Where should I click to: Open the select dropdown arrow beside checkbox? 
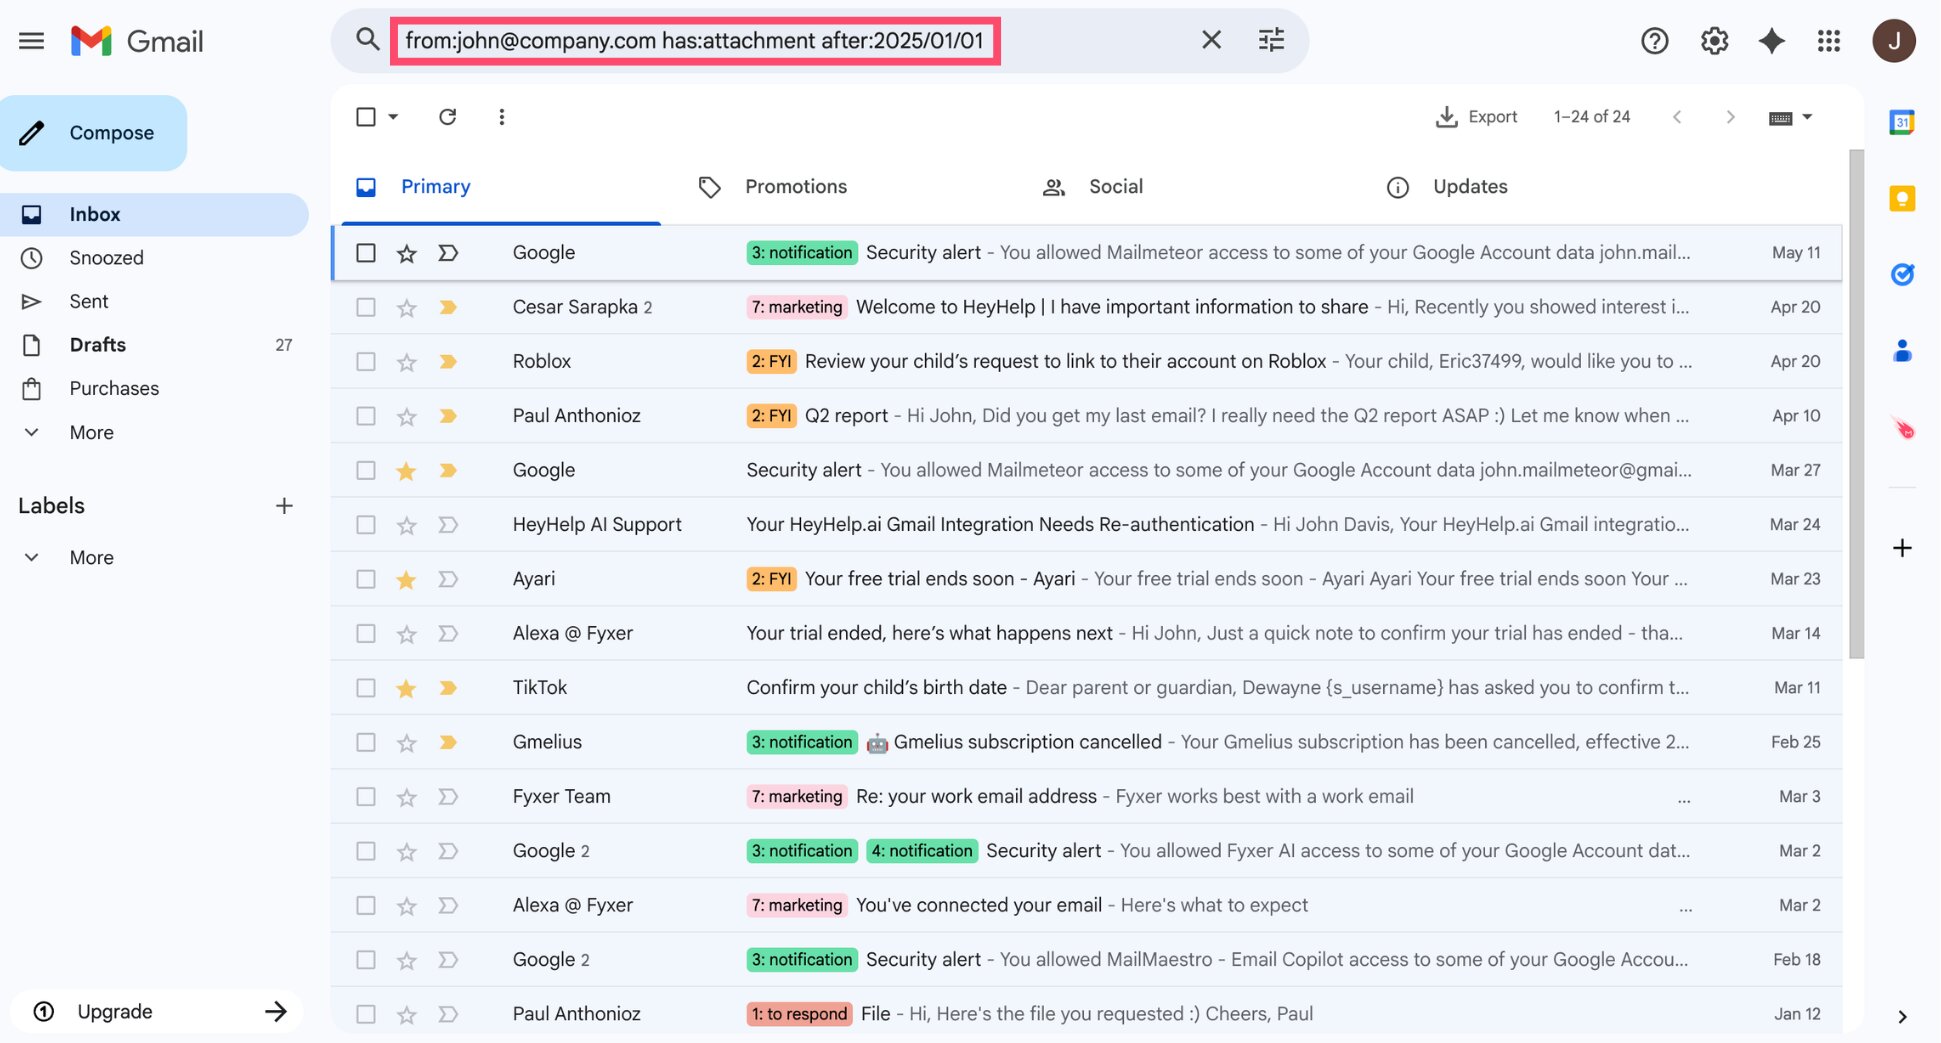[x=393, y=117]
